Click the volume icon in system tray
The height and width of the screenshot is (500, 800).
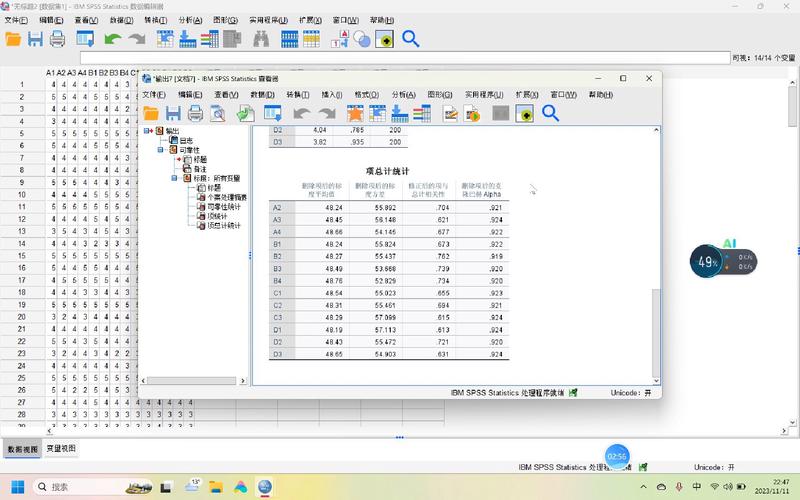(728, 487)
